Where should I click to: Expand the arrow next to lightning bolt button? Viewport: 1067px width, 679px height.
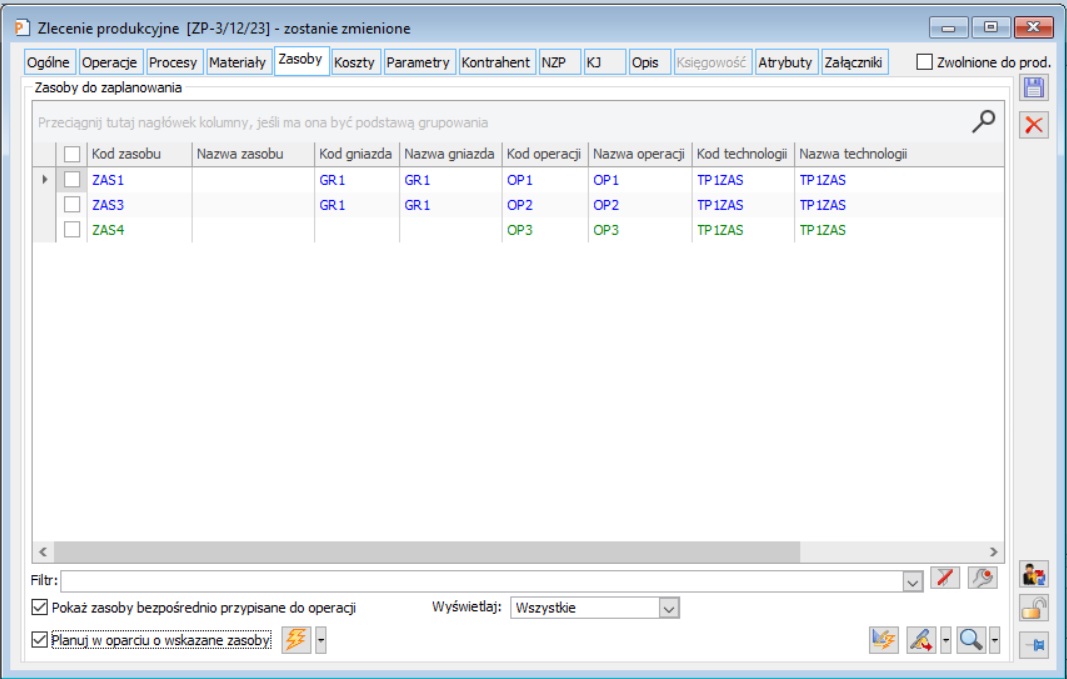click(321, 640)
